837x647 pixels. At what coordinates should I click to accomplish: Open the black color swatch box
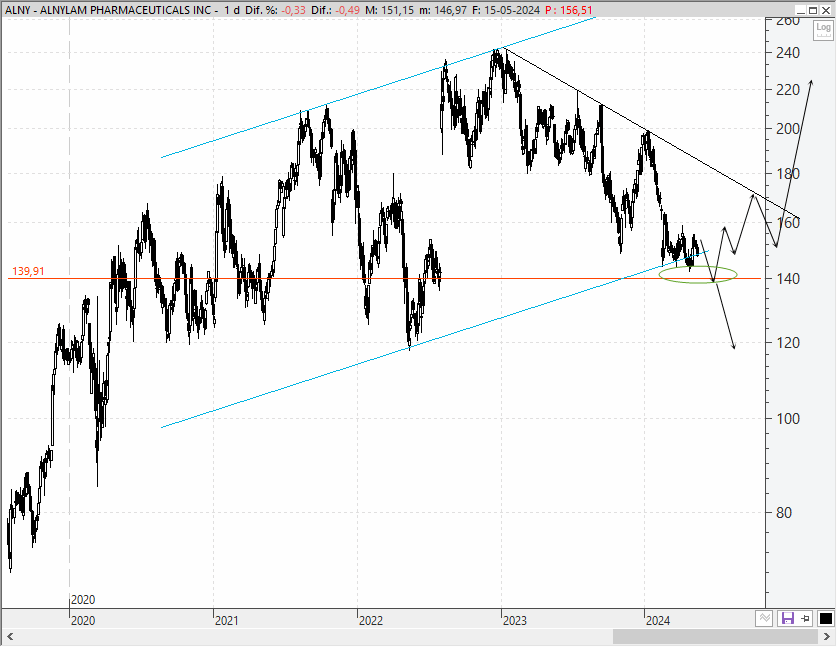[825, 619]
